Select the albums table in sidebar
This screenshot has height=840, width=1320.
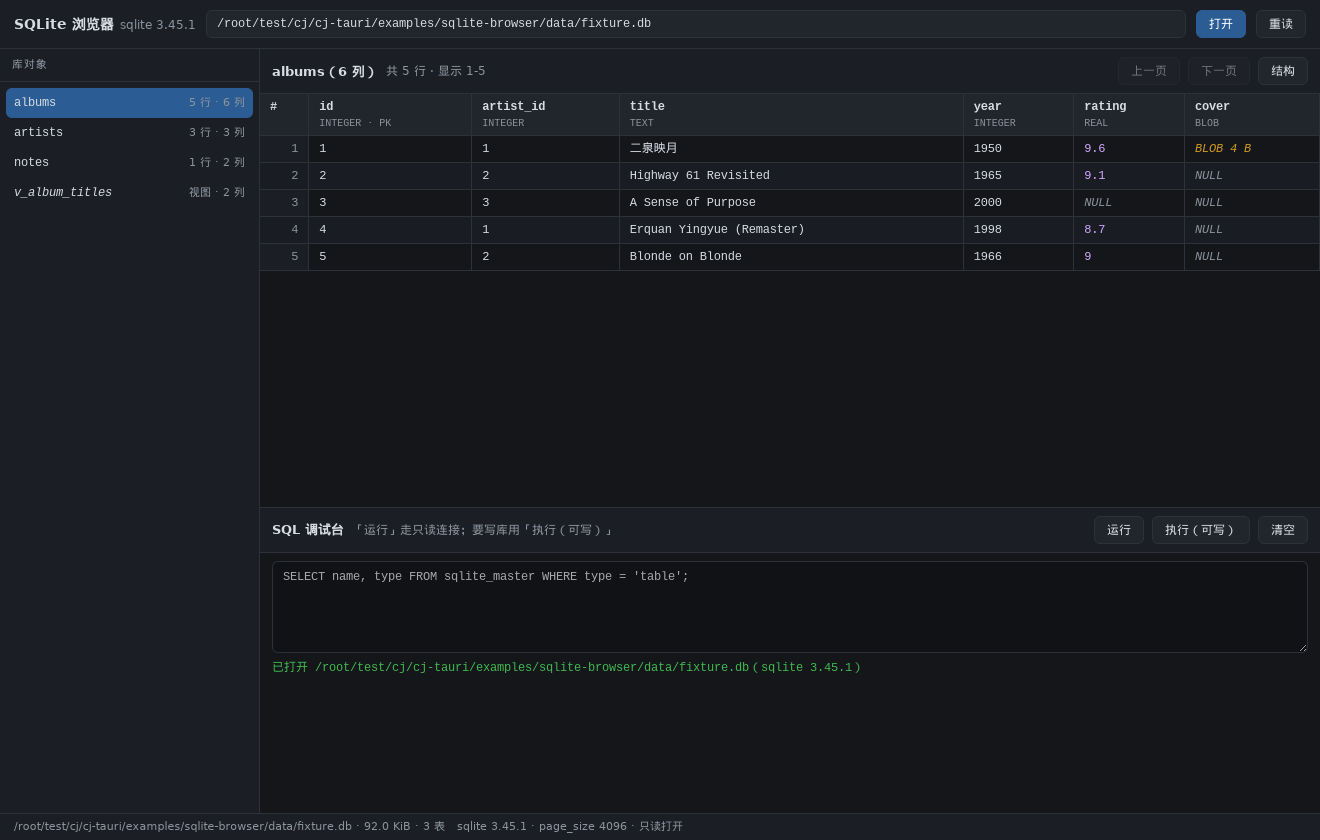pos(129,103)
